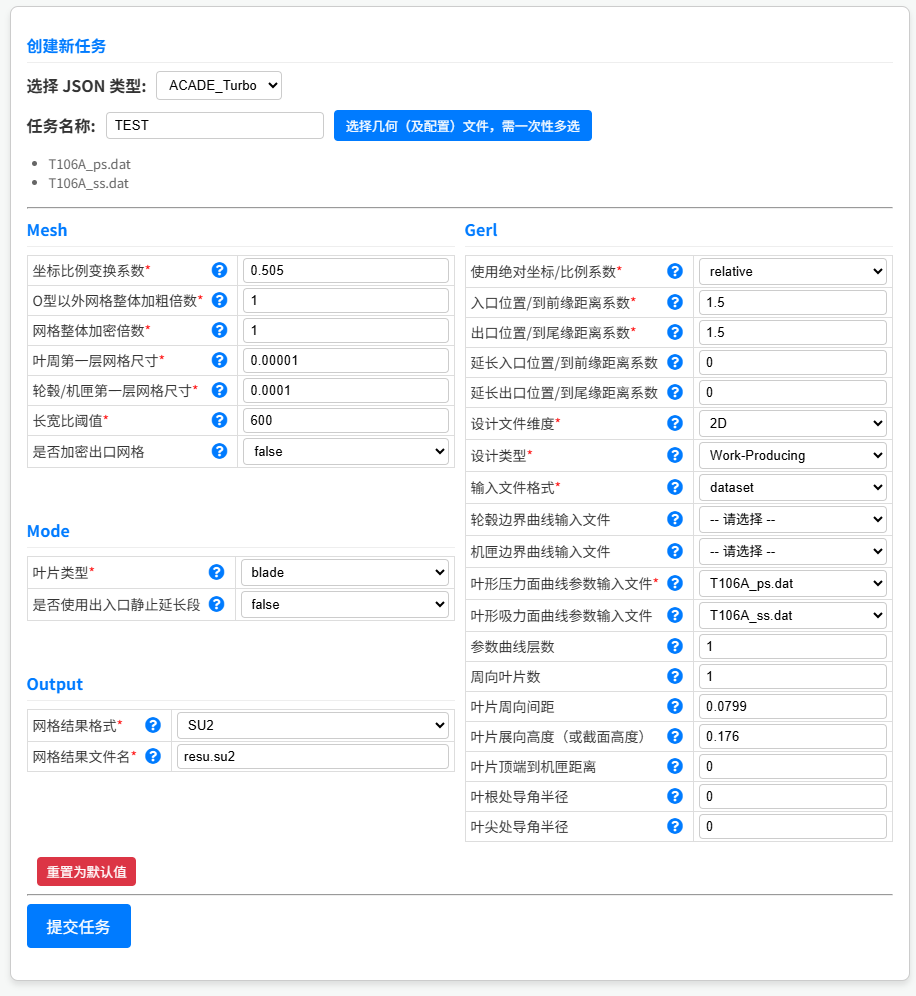Viewport: 916px width, 996px height.
Task: Click 选择几何（及配置）文件 upload button
Action: pyautogui.click(x=462, y=125)
